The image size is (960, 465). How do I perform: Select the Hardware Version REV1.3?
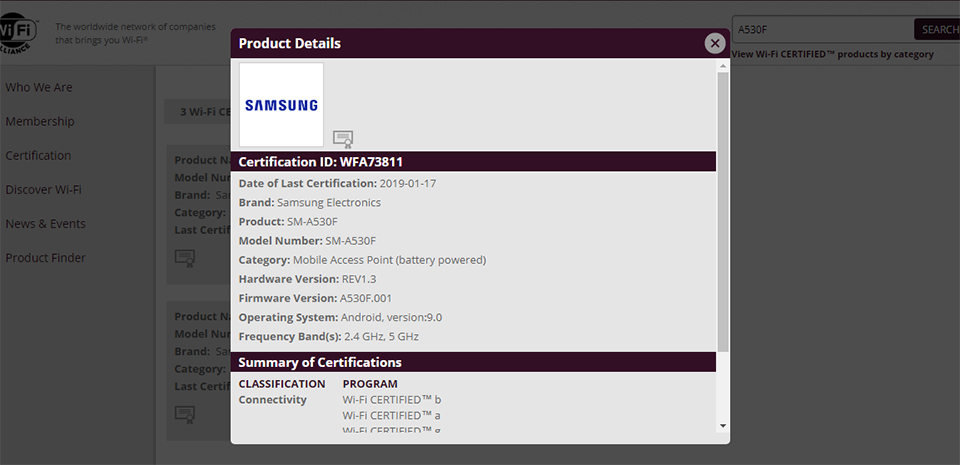359,279
